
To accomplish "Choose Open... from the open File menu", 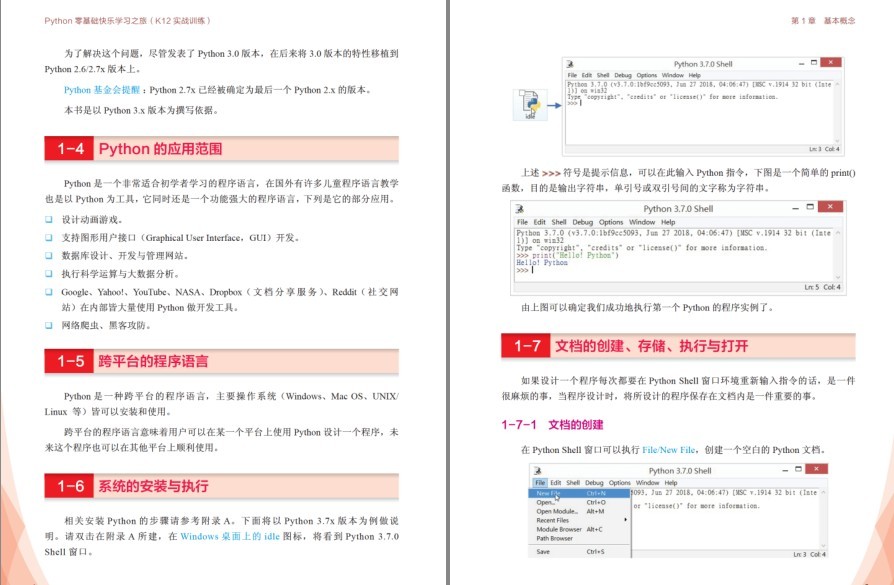I will click(x=580, y=502).
